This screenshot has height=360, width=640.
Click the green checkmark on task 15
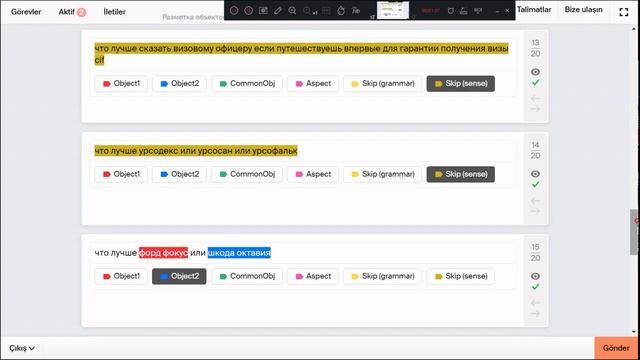535,287
